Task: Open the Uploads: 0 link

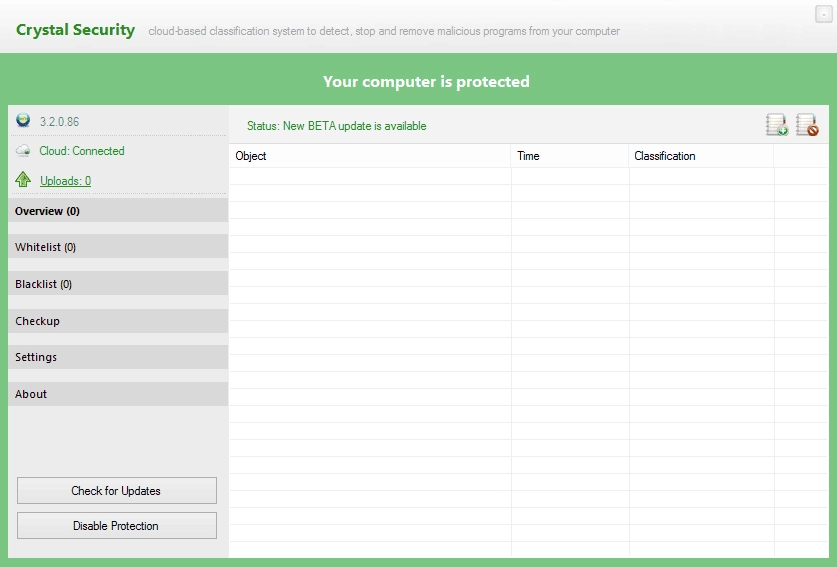Action: coord(65,181)
